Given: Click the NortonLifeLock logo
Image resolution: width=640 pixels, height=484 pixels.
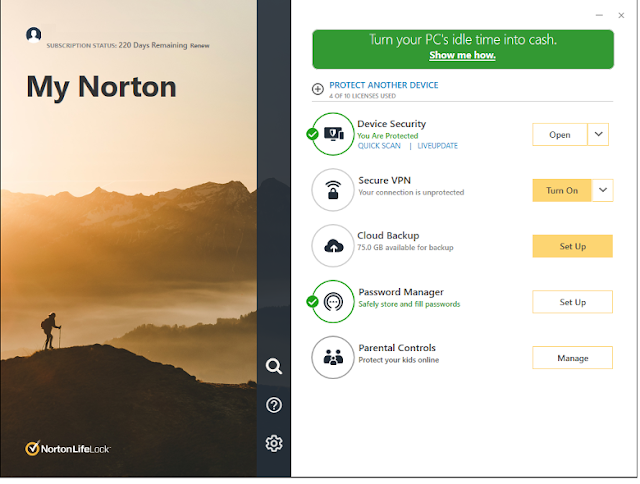Looking at the screenshot, I should coord(68,448).
